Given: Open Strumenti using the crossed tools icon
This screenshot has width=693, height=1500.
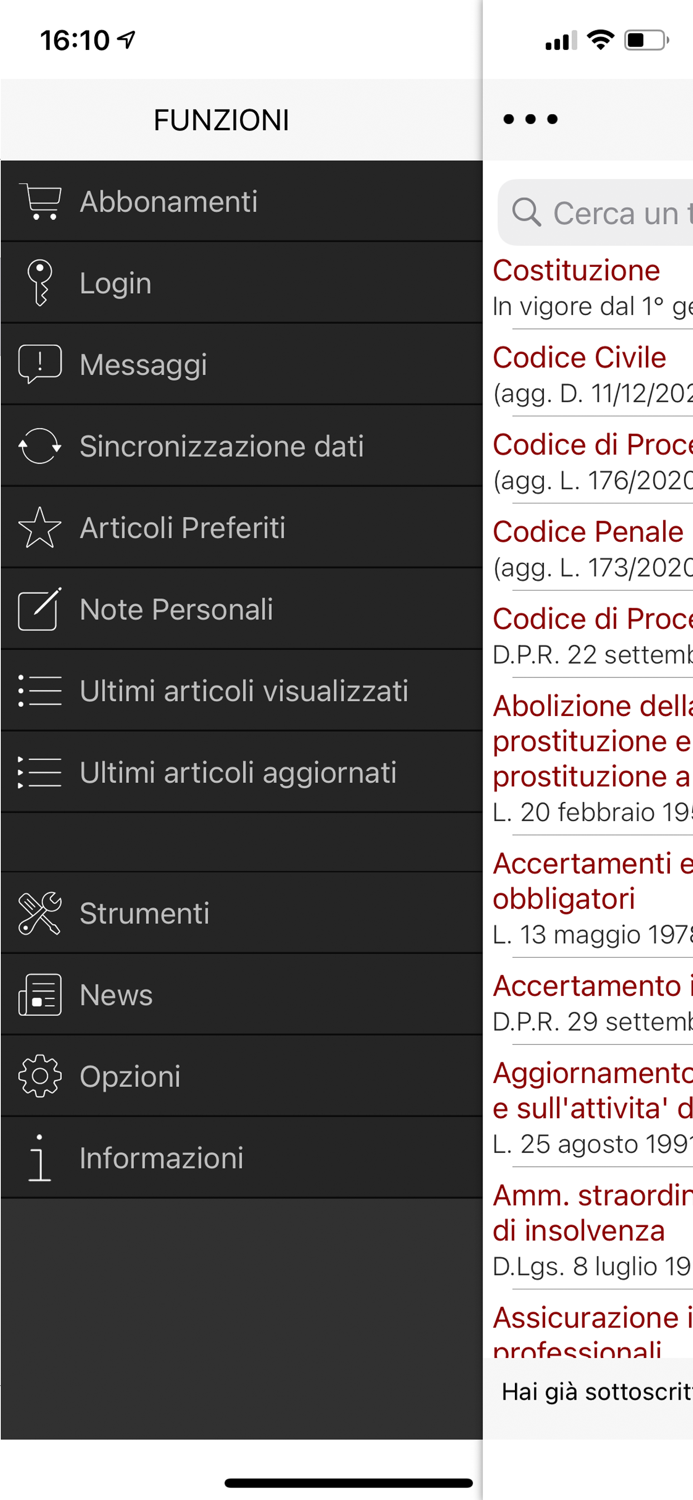Looking at the screenshot, I should coord(40,913).
